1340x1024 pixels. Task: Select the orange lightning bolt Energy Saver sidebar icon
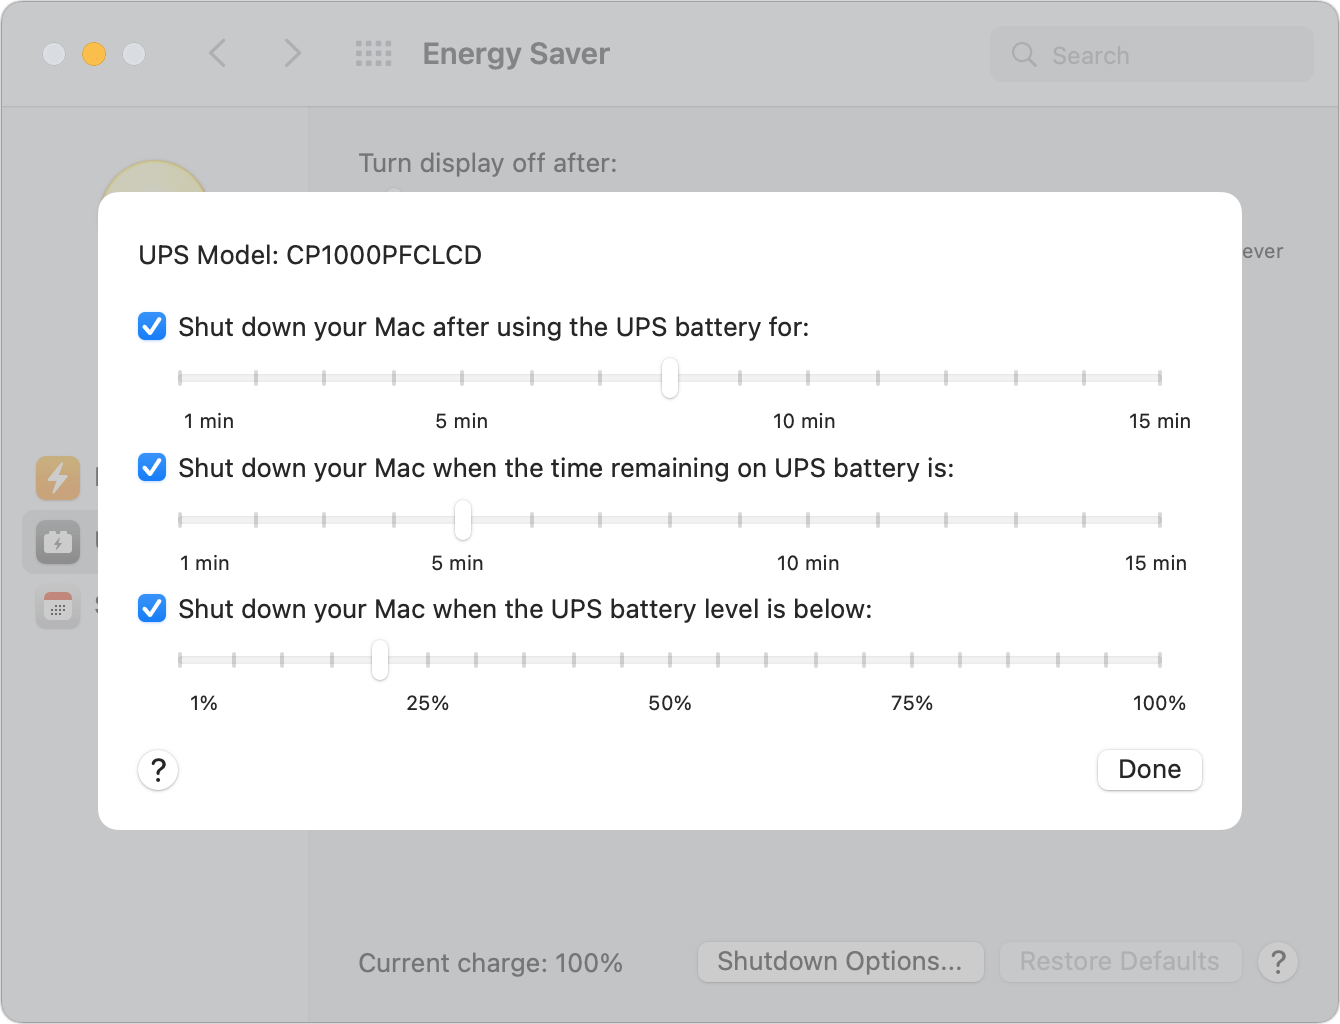coord(57,478)
